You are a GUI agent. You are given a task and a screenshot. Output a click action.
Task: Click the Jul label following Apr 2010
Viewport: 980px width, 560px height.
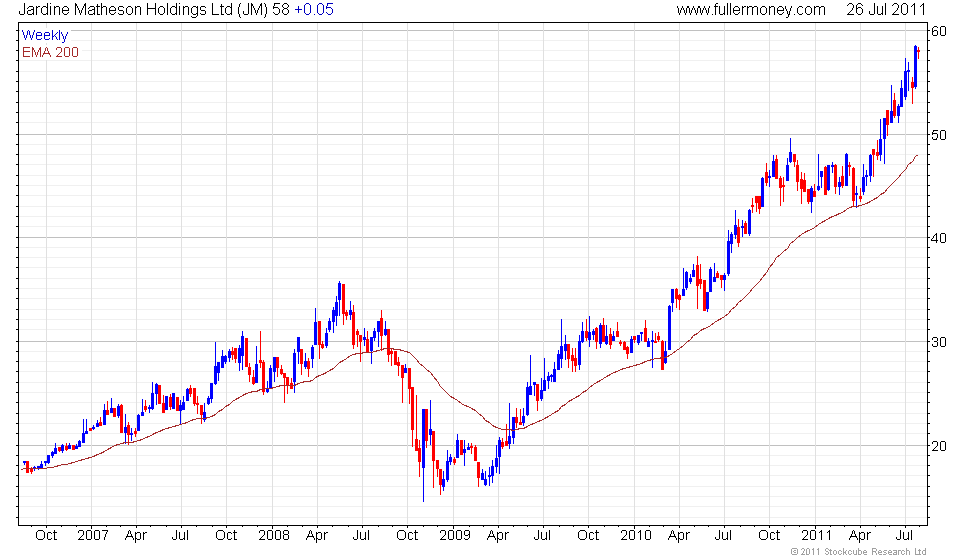click(x=723, y=535)
